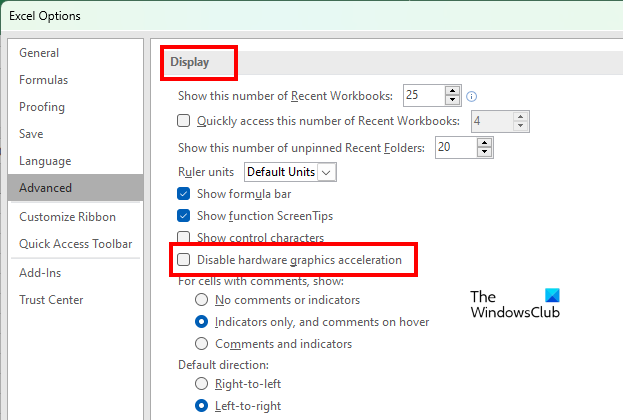The image size is (623, 420).
Task: Go to Add-Ins category
Action: [75, 273]
